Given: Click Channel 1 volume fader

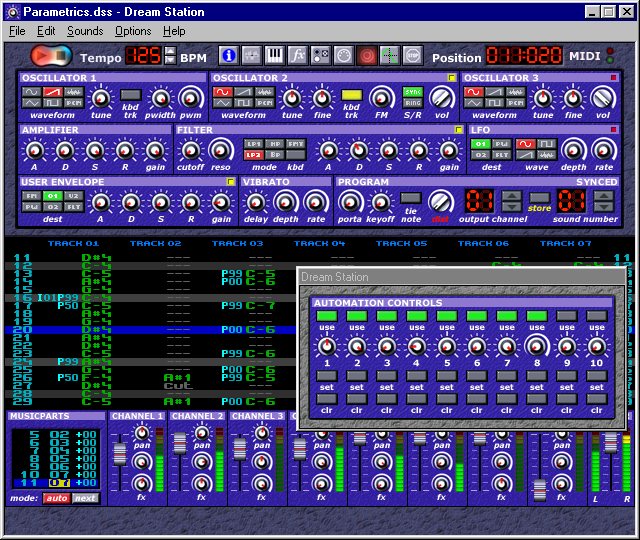Looking at the screenshot, I should click(120, 453).
